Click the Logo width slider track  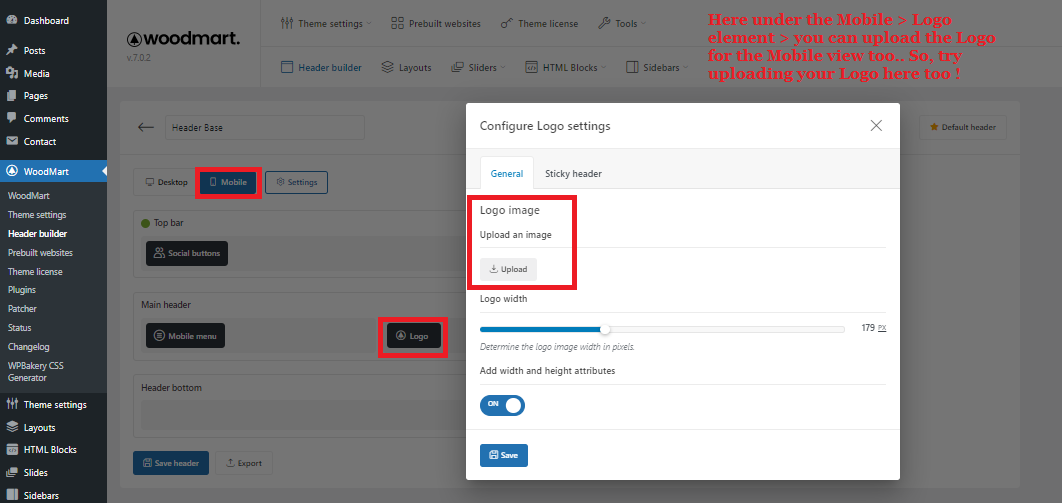(662, 330)
